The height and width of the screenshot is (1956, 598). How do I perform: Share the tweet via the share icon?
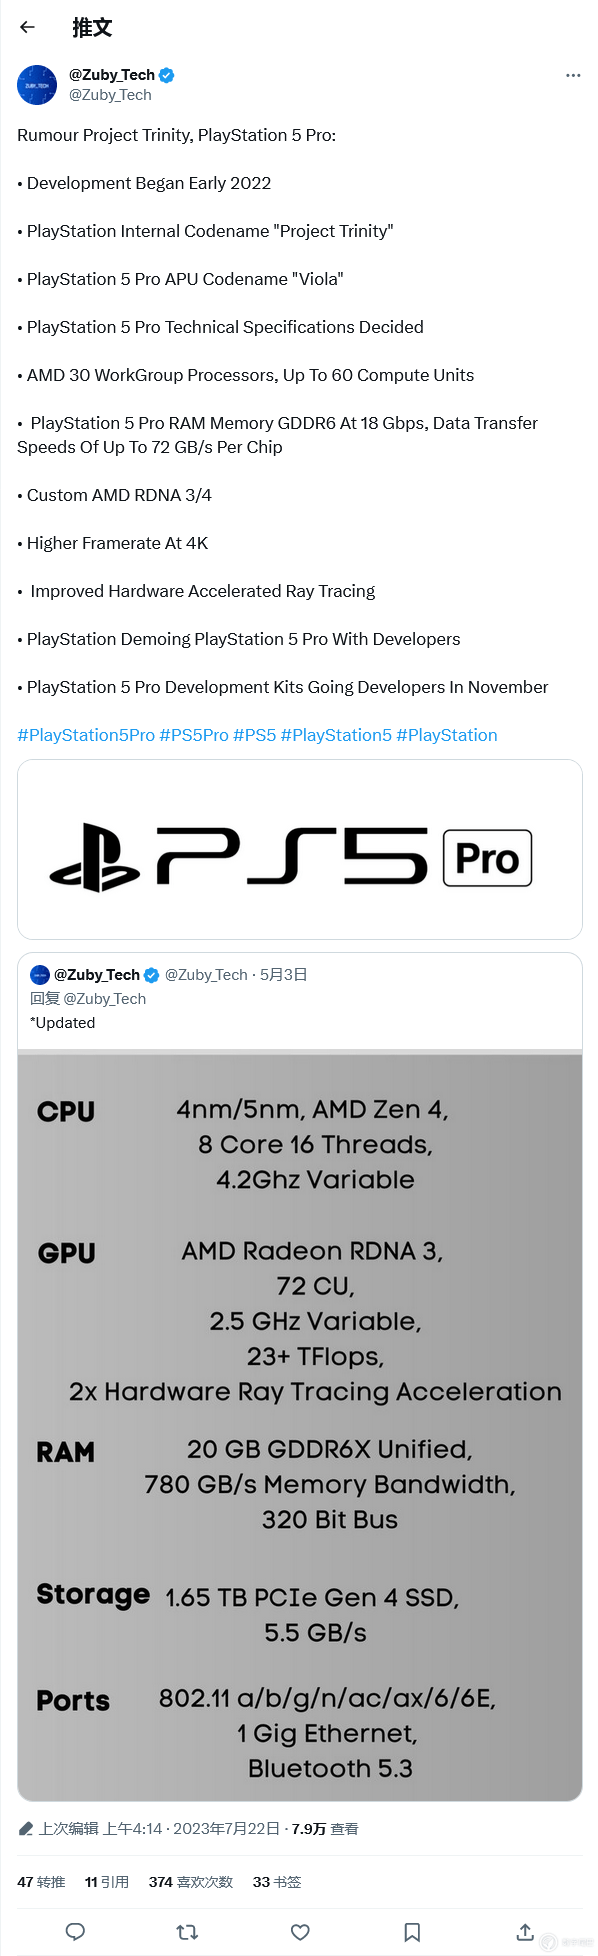point(524,1932)
